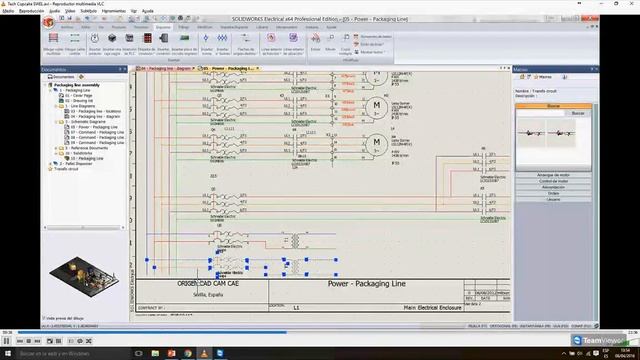Stop VLC playback with stop button

(x=29, y=341)
